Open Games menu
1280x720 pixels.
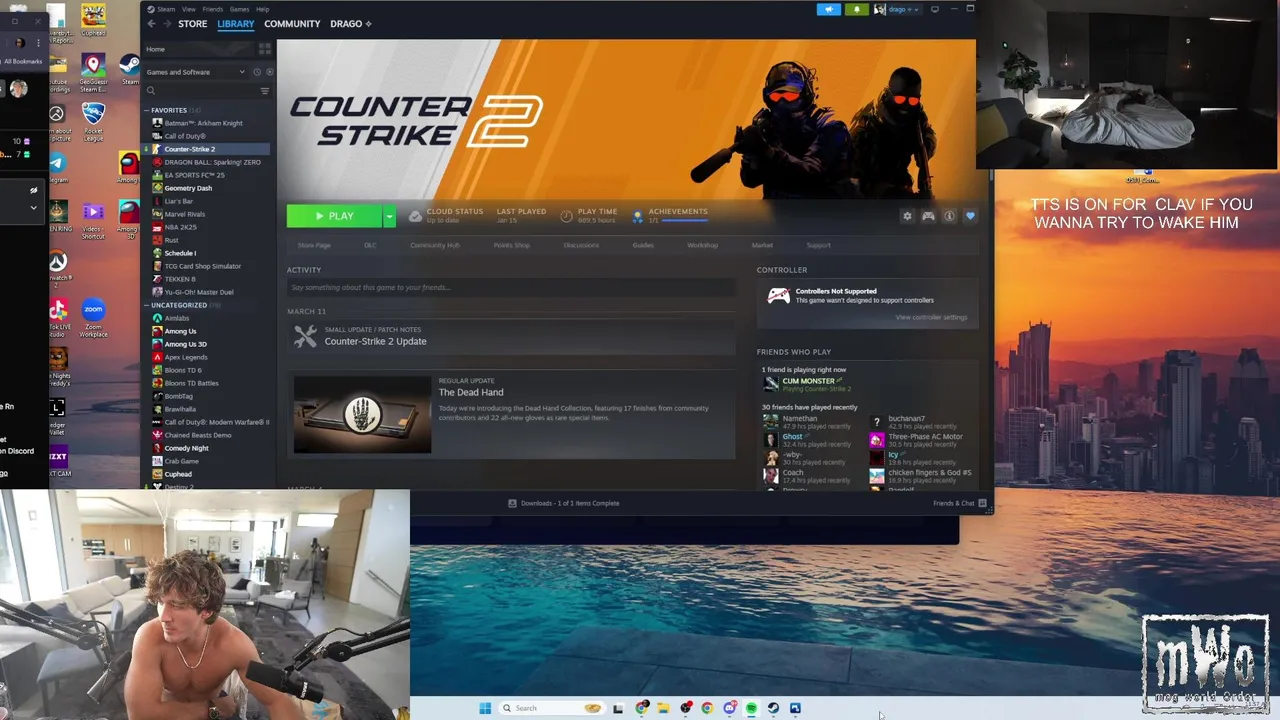point(239,9)
